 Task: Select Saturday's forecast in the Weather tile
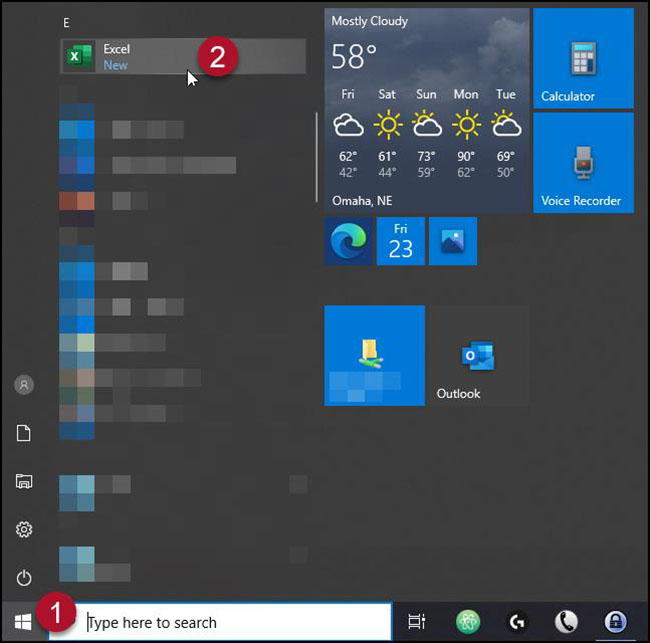coord(387,133)
